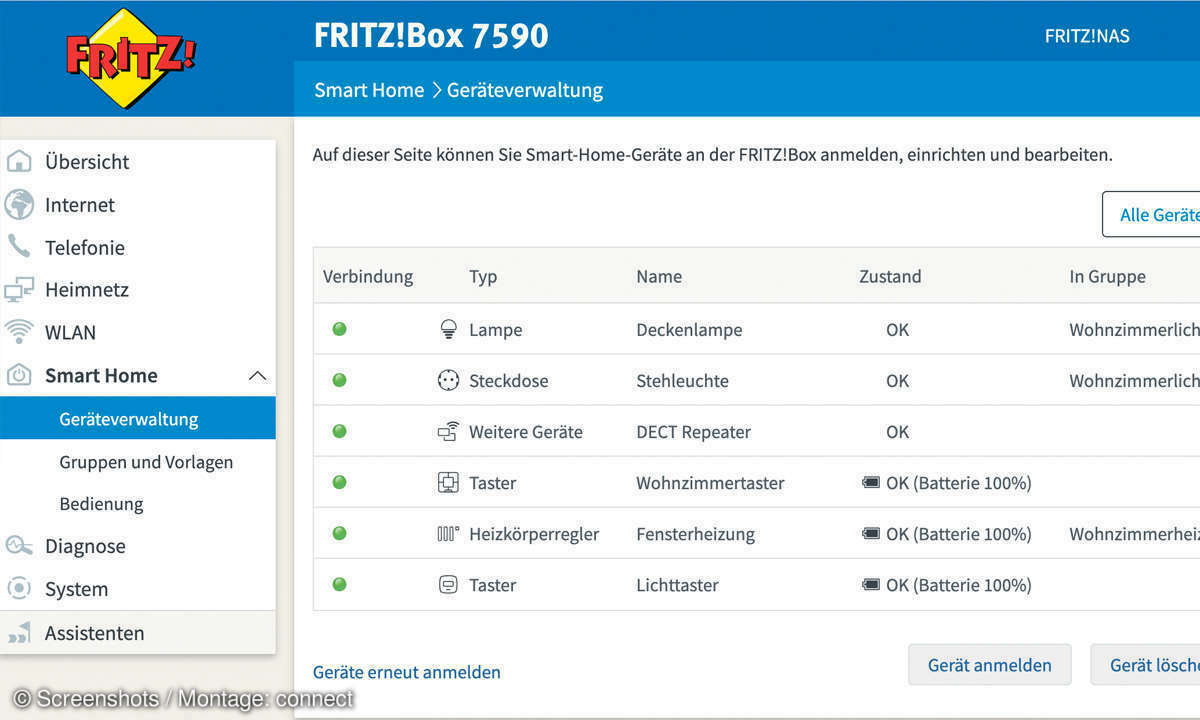Click Smart Home in the breadcrumb
This screenshot has width=1200, height=720.
point(369,90)
